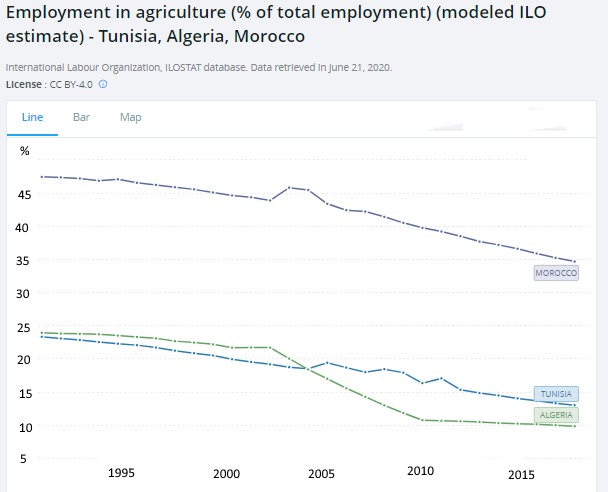Click the TUNISIA series label
Viewport: 608px width, 492px height.
tap(556, 394)
